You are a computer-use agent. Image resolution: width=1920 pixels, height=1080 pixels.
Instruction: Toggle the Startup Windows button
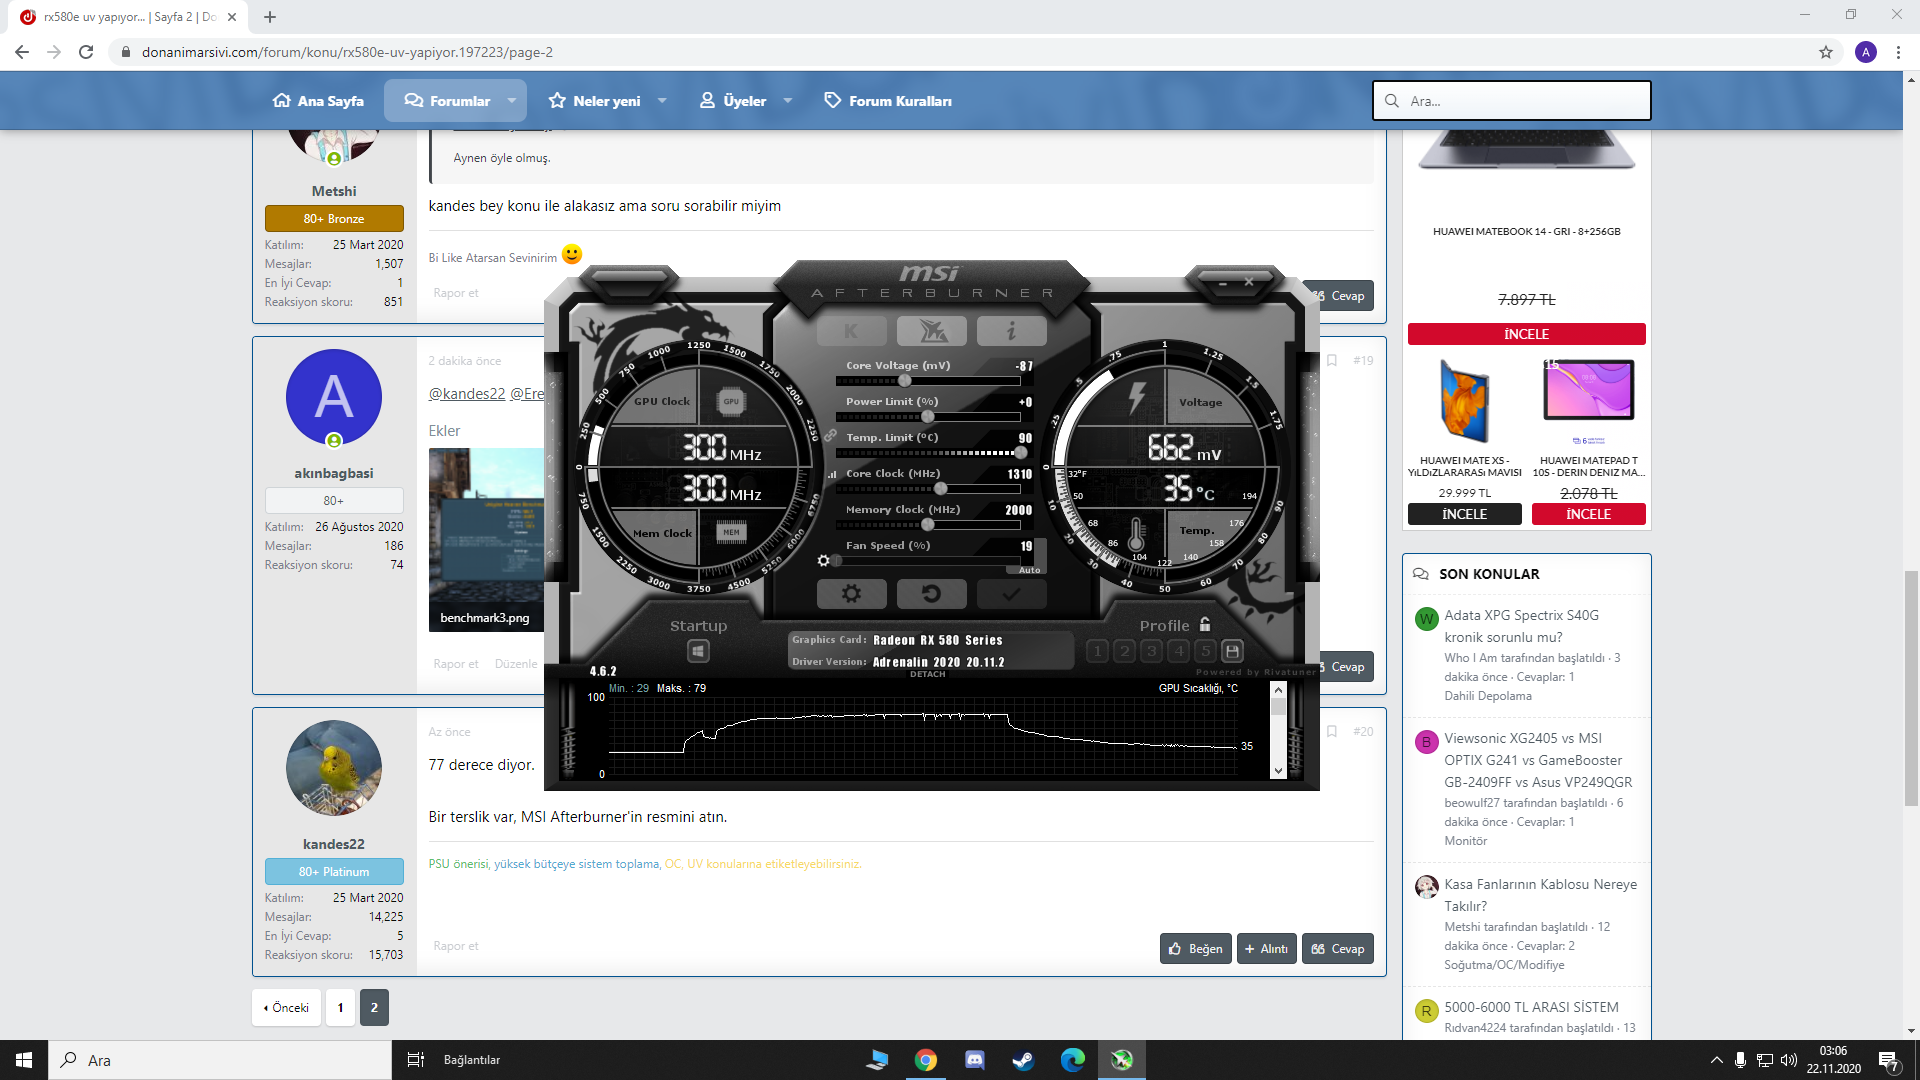pyautogui.click(x=698, y=652)
